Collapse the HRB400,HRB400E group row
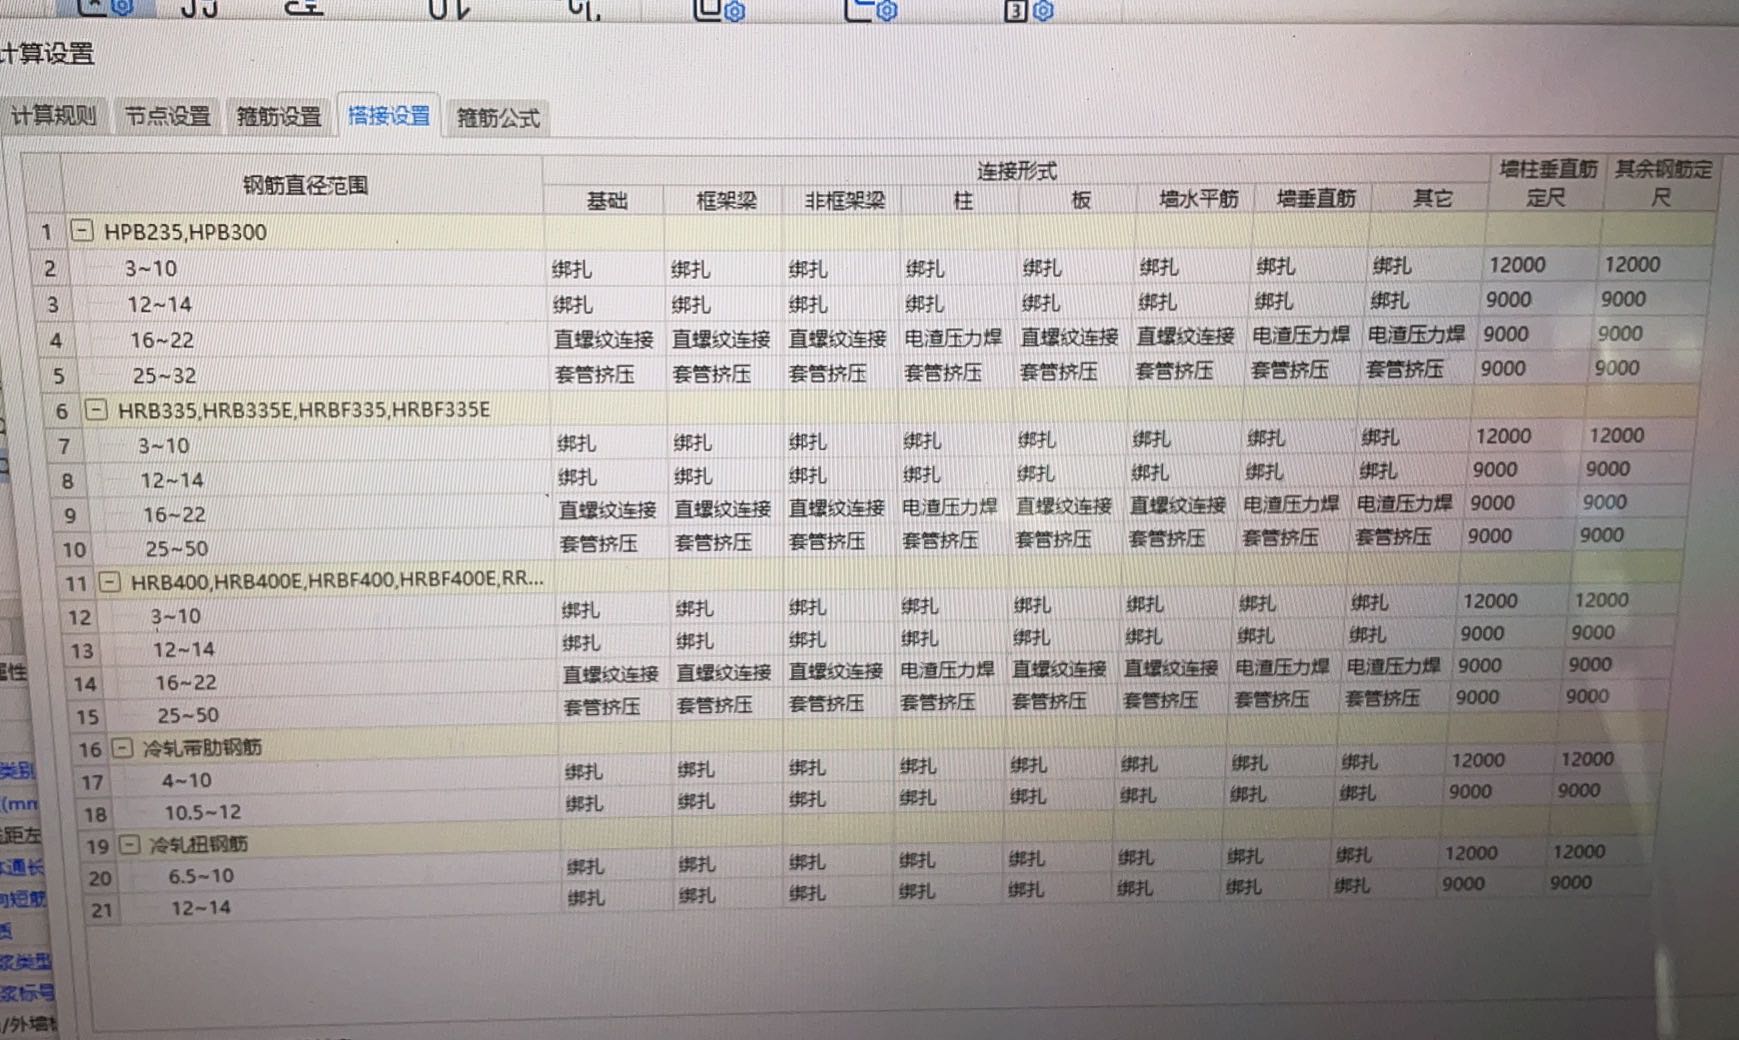 [110, 581]
